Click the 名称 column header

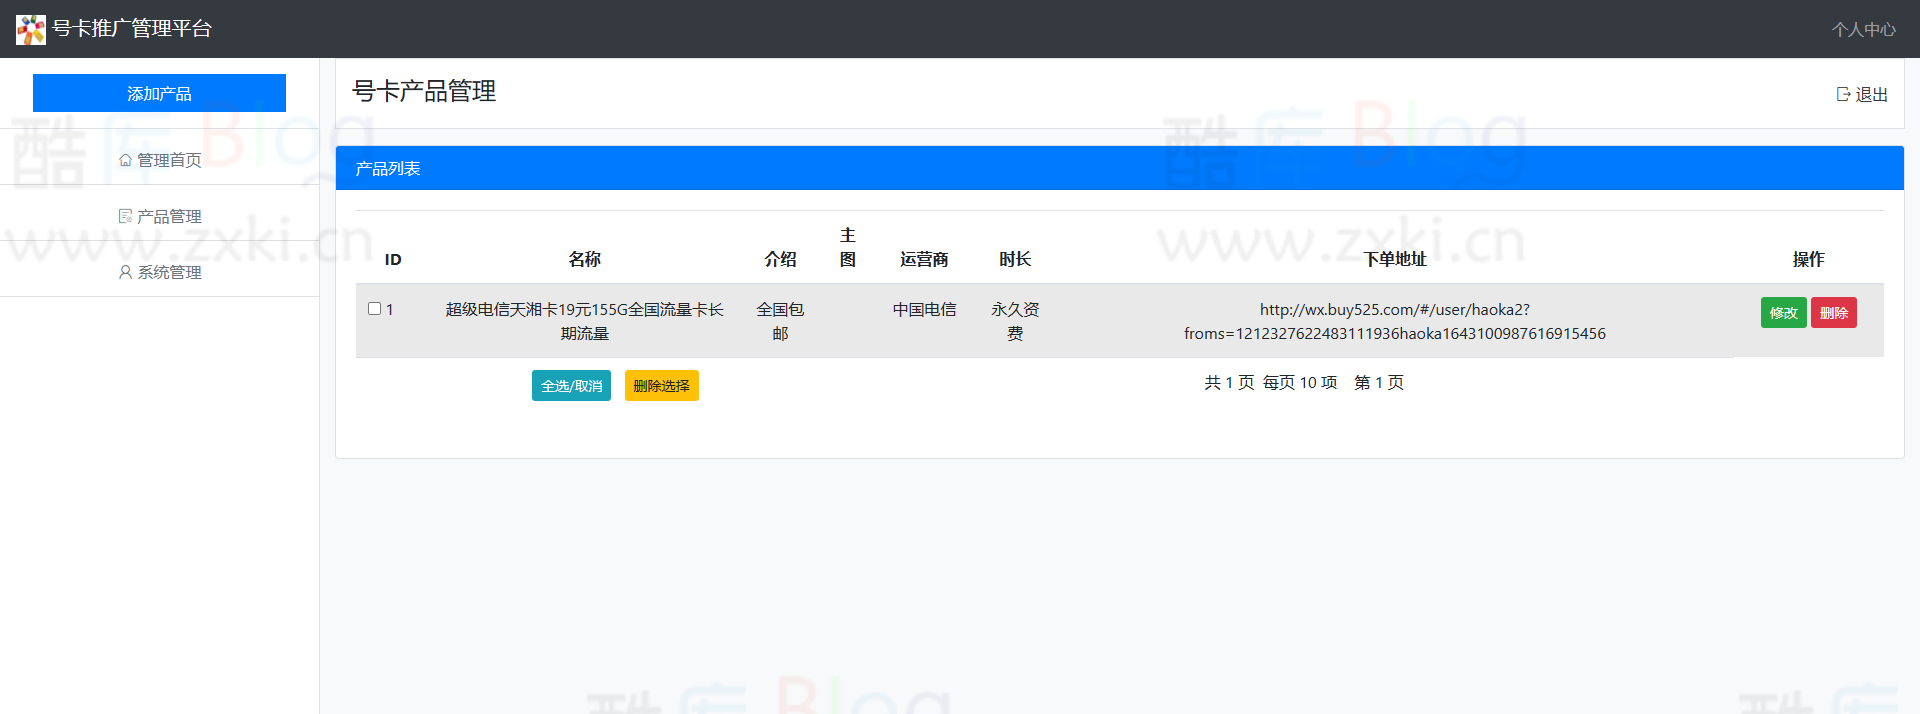584,259
